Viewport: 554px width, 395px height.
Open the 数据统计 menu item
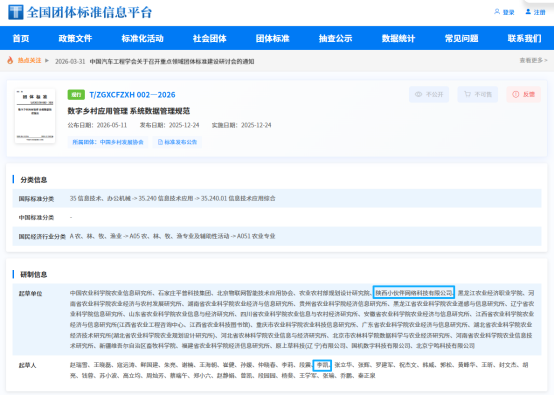pyautogui.click(x=398, y=38)
